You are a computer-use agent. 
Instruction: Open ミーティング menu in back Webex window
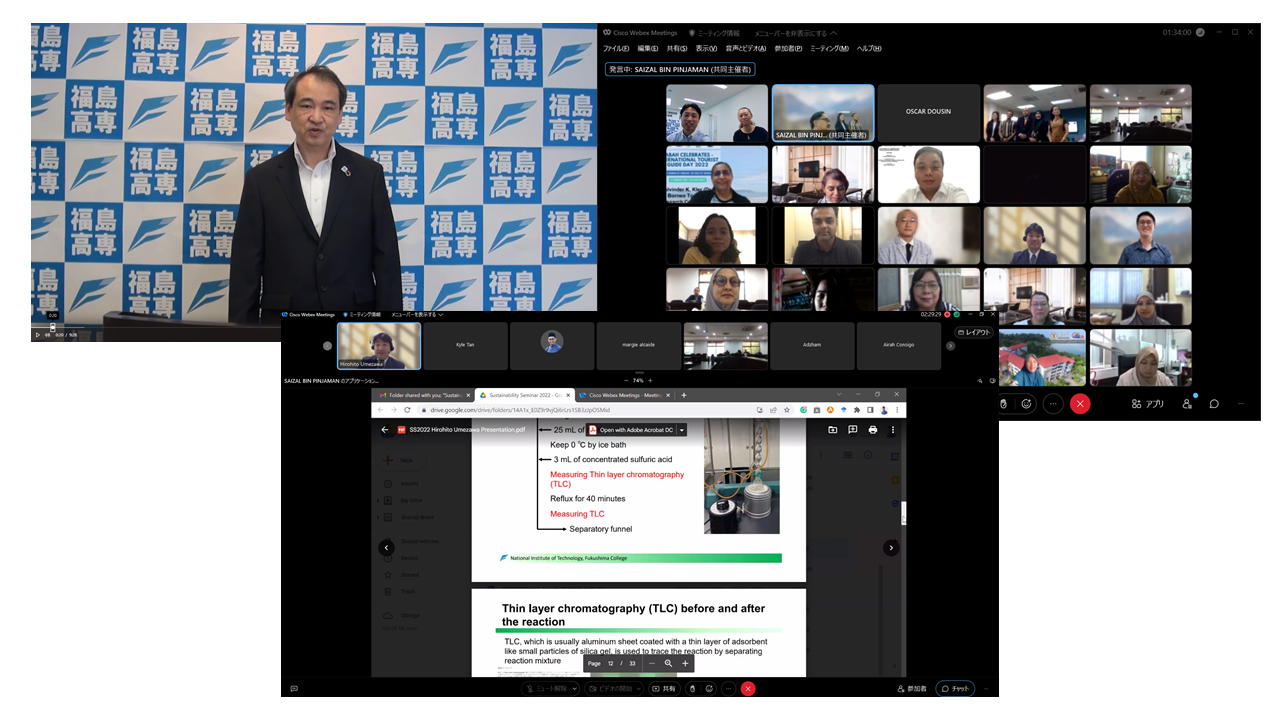(829, 48)
